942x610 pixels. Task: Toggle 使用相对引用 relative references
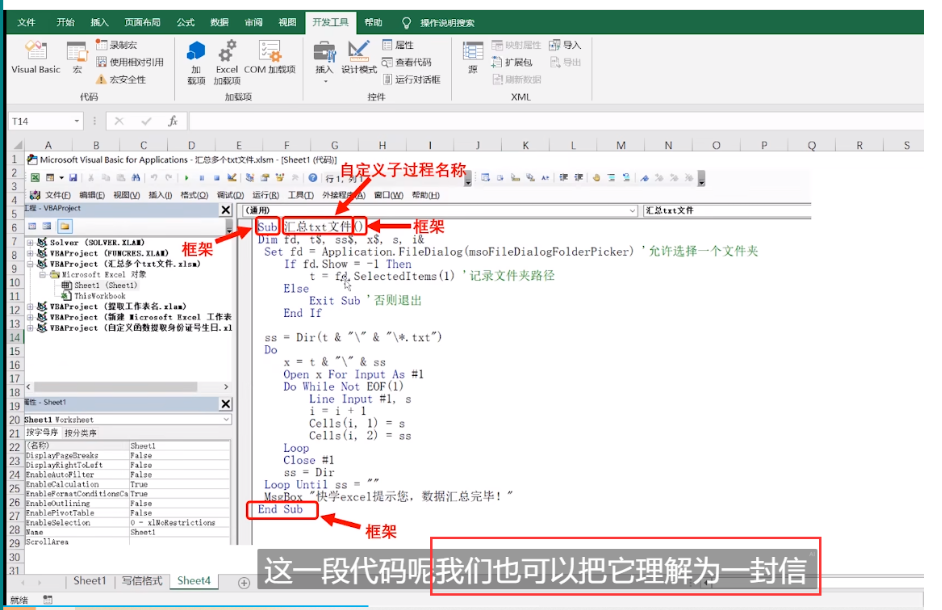[x=129, y=62]
